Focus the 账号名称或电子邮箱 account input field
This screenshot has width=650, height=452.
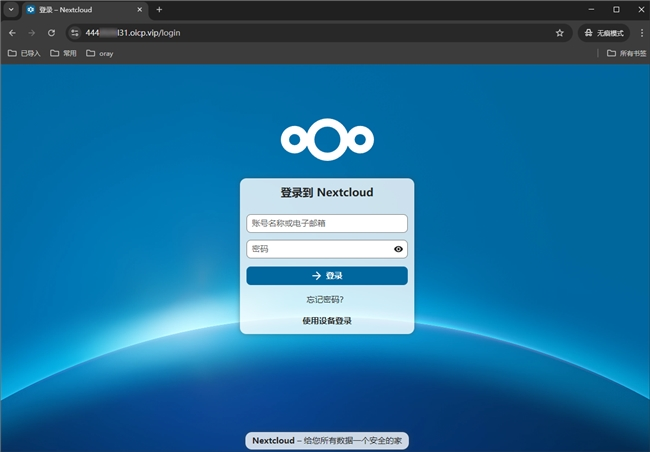[x=327, y=223]
